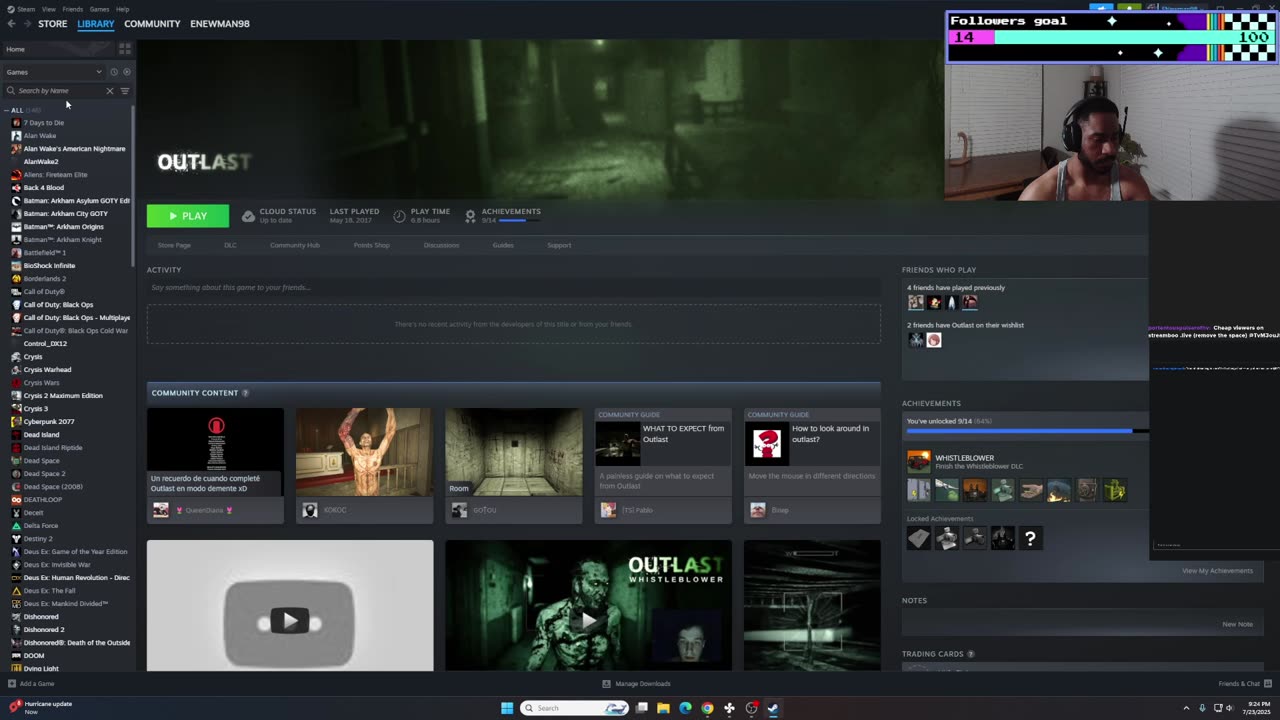Open the View menu
1280x720 pixels.
[48, 9]
